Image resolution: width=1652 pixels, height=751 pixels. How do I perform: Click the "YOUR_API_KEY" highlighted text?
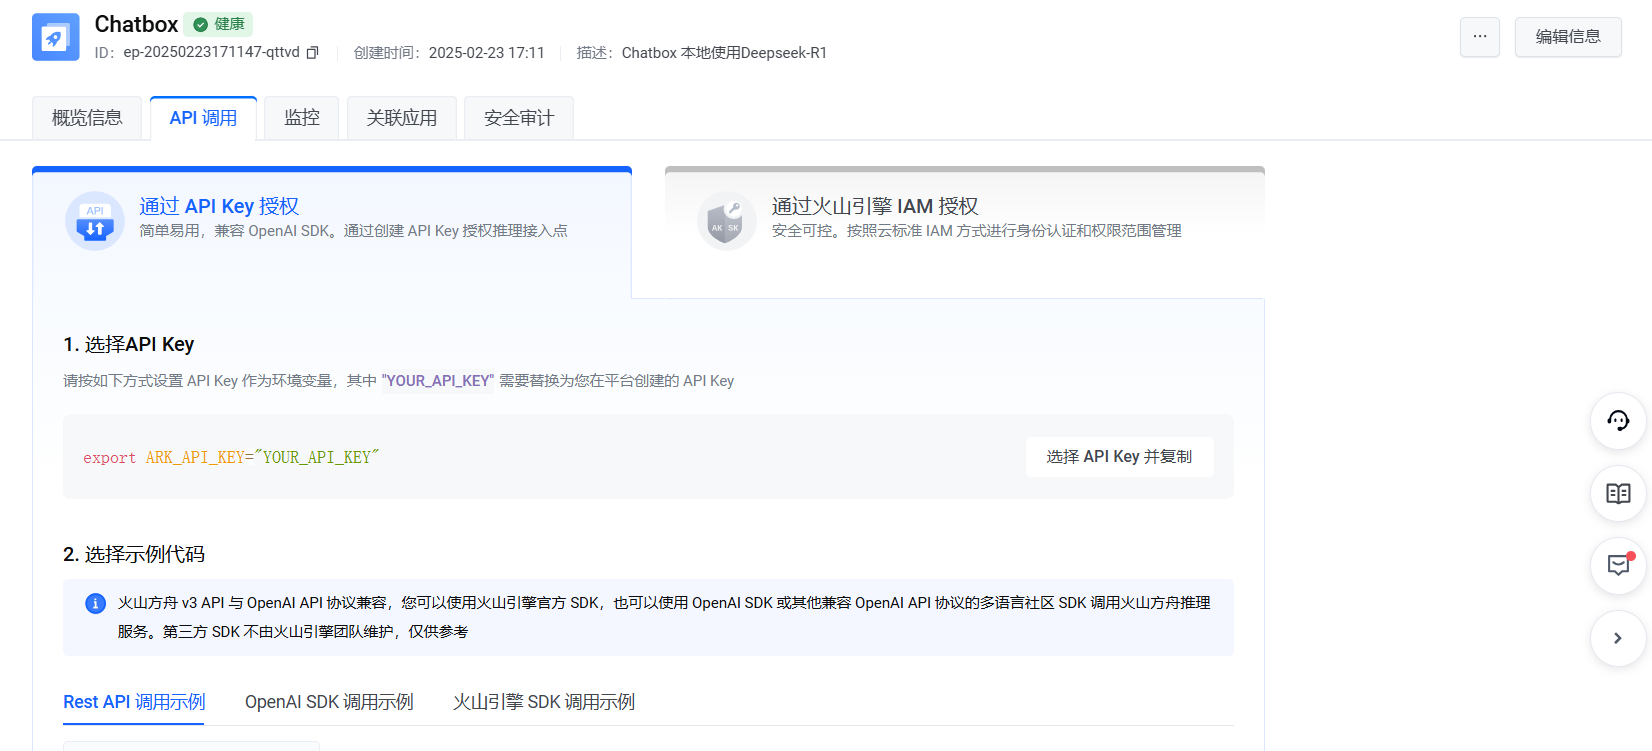438,381
